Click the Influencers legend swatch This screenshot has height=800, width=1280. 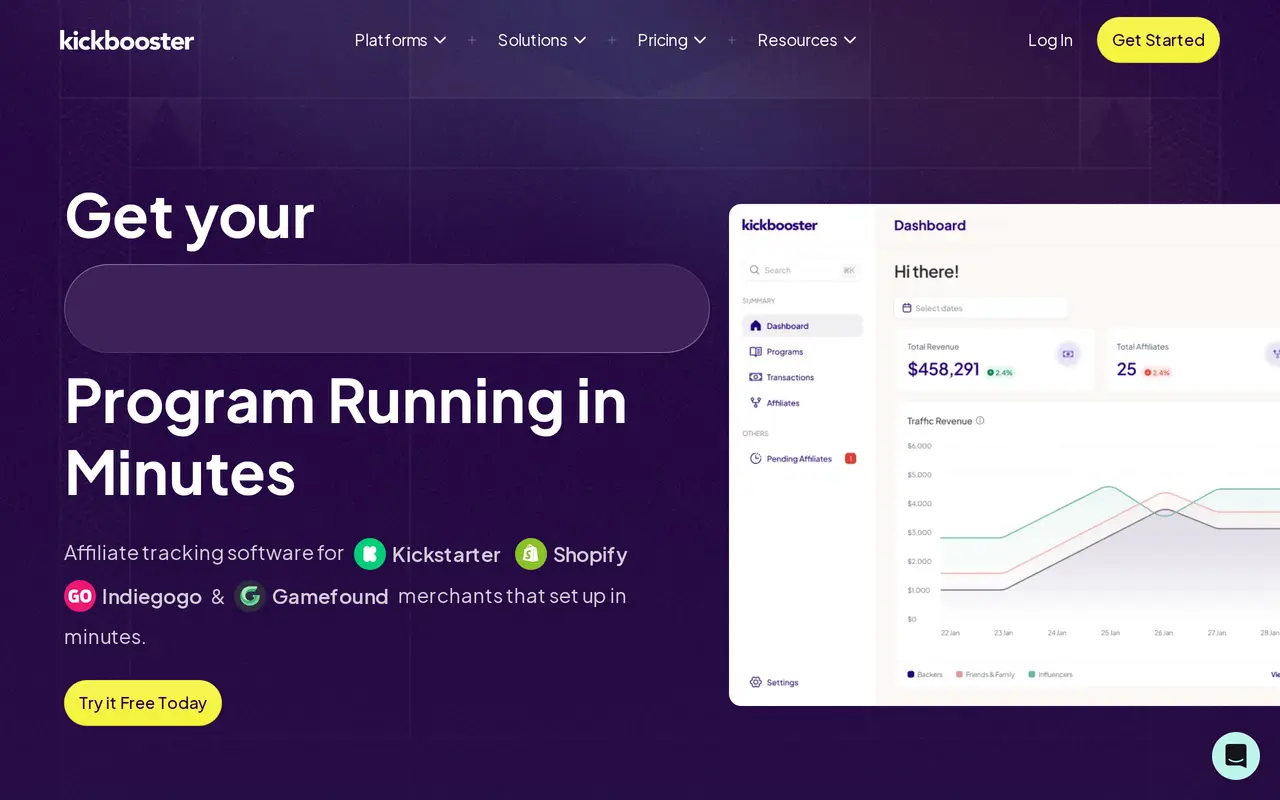(1032, 675)
